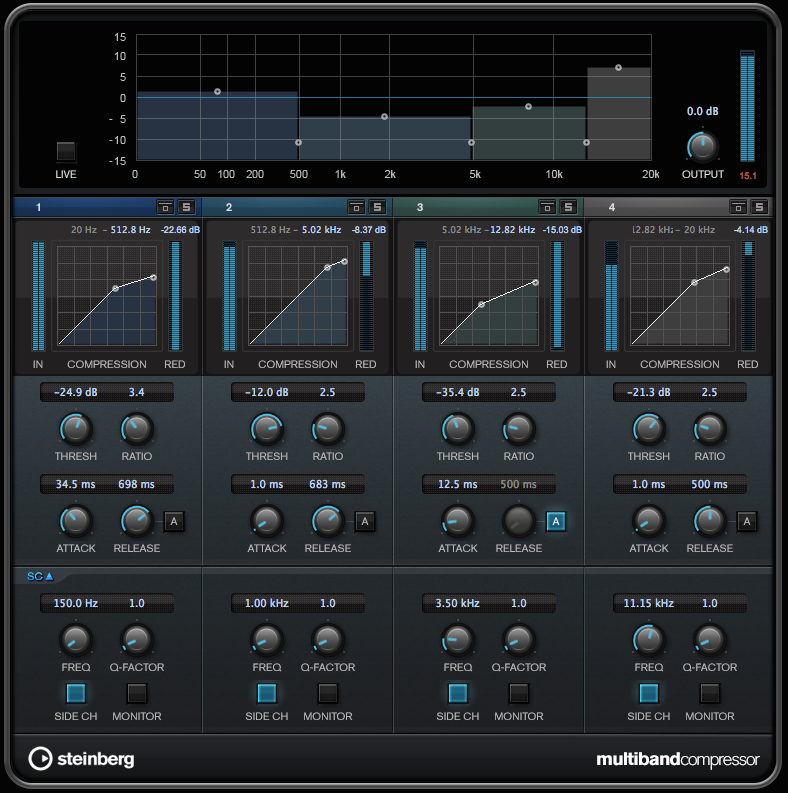The height and width of the screenshot is (793, 788).
Task: Enable MONITOR for band 4 side-chain
Action: [710, 693]
